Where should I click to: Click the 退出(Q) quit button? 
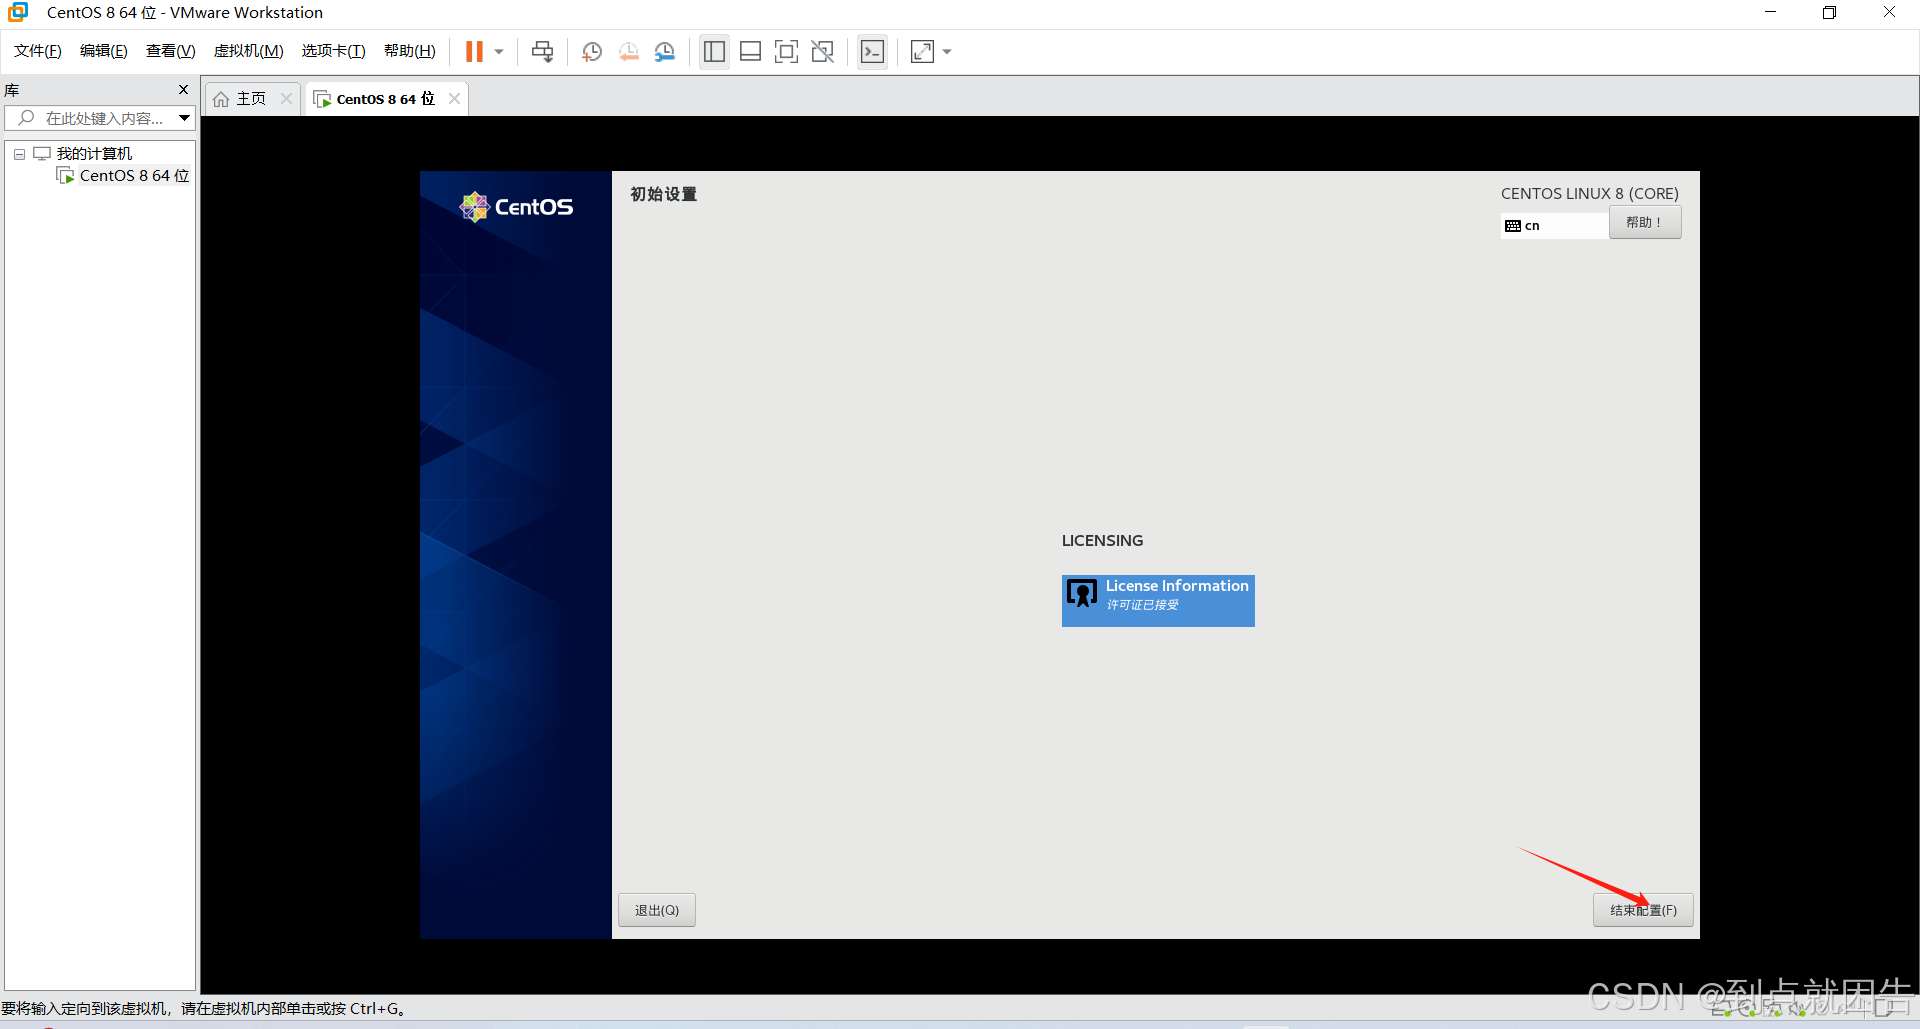coord(657,910)
